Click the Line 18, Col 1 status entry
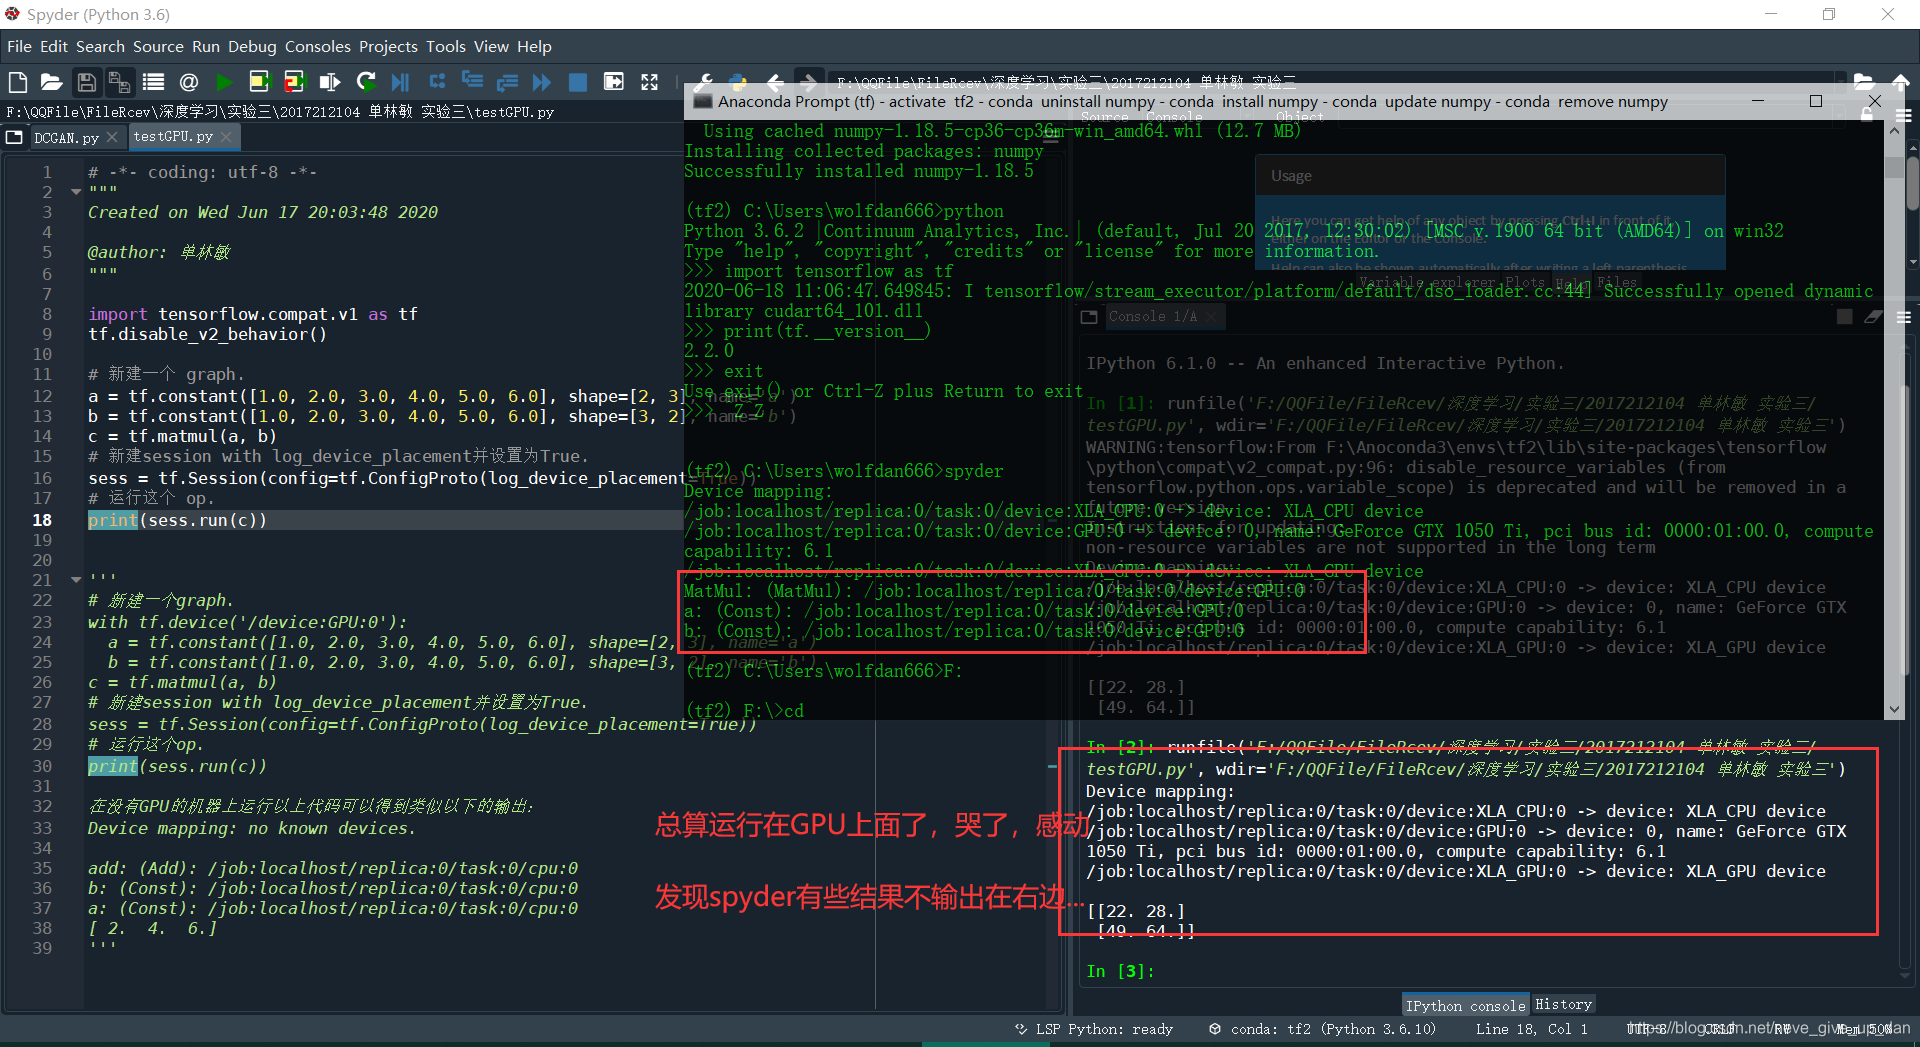This screenshot has width=1920, height=1047. click(x=1531, y=1029)
